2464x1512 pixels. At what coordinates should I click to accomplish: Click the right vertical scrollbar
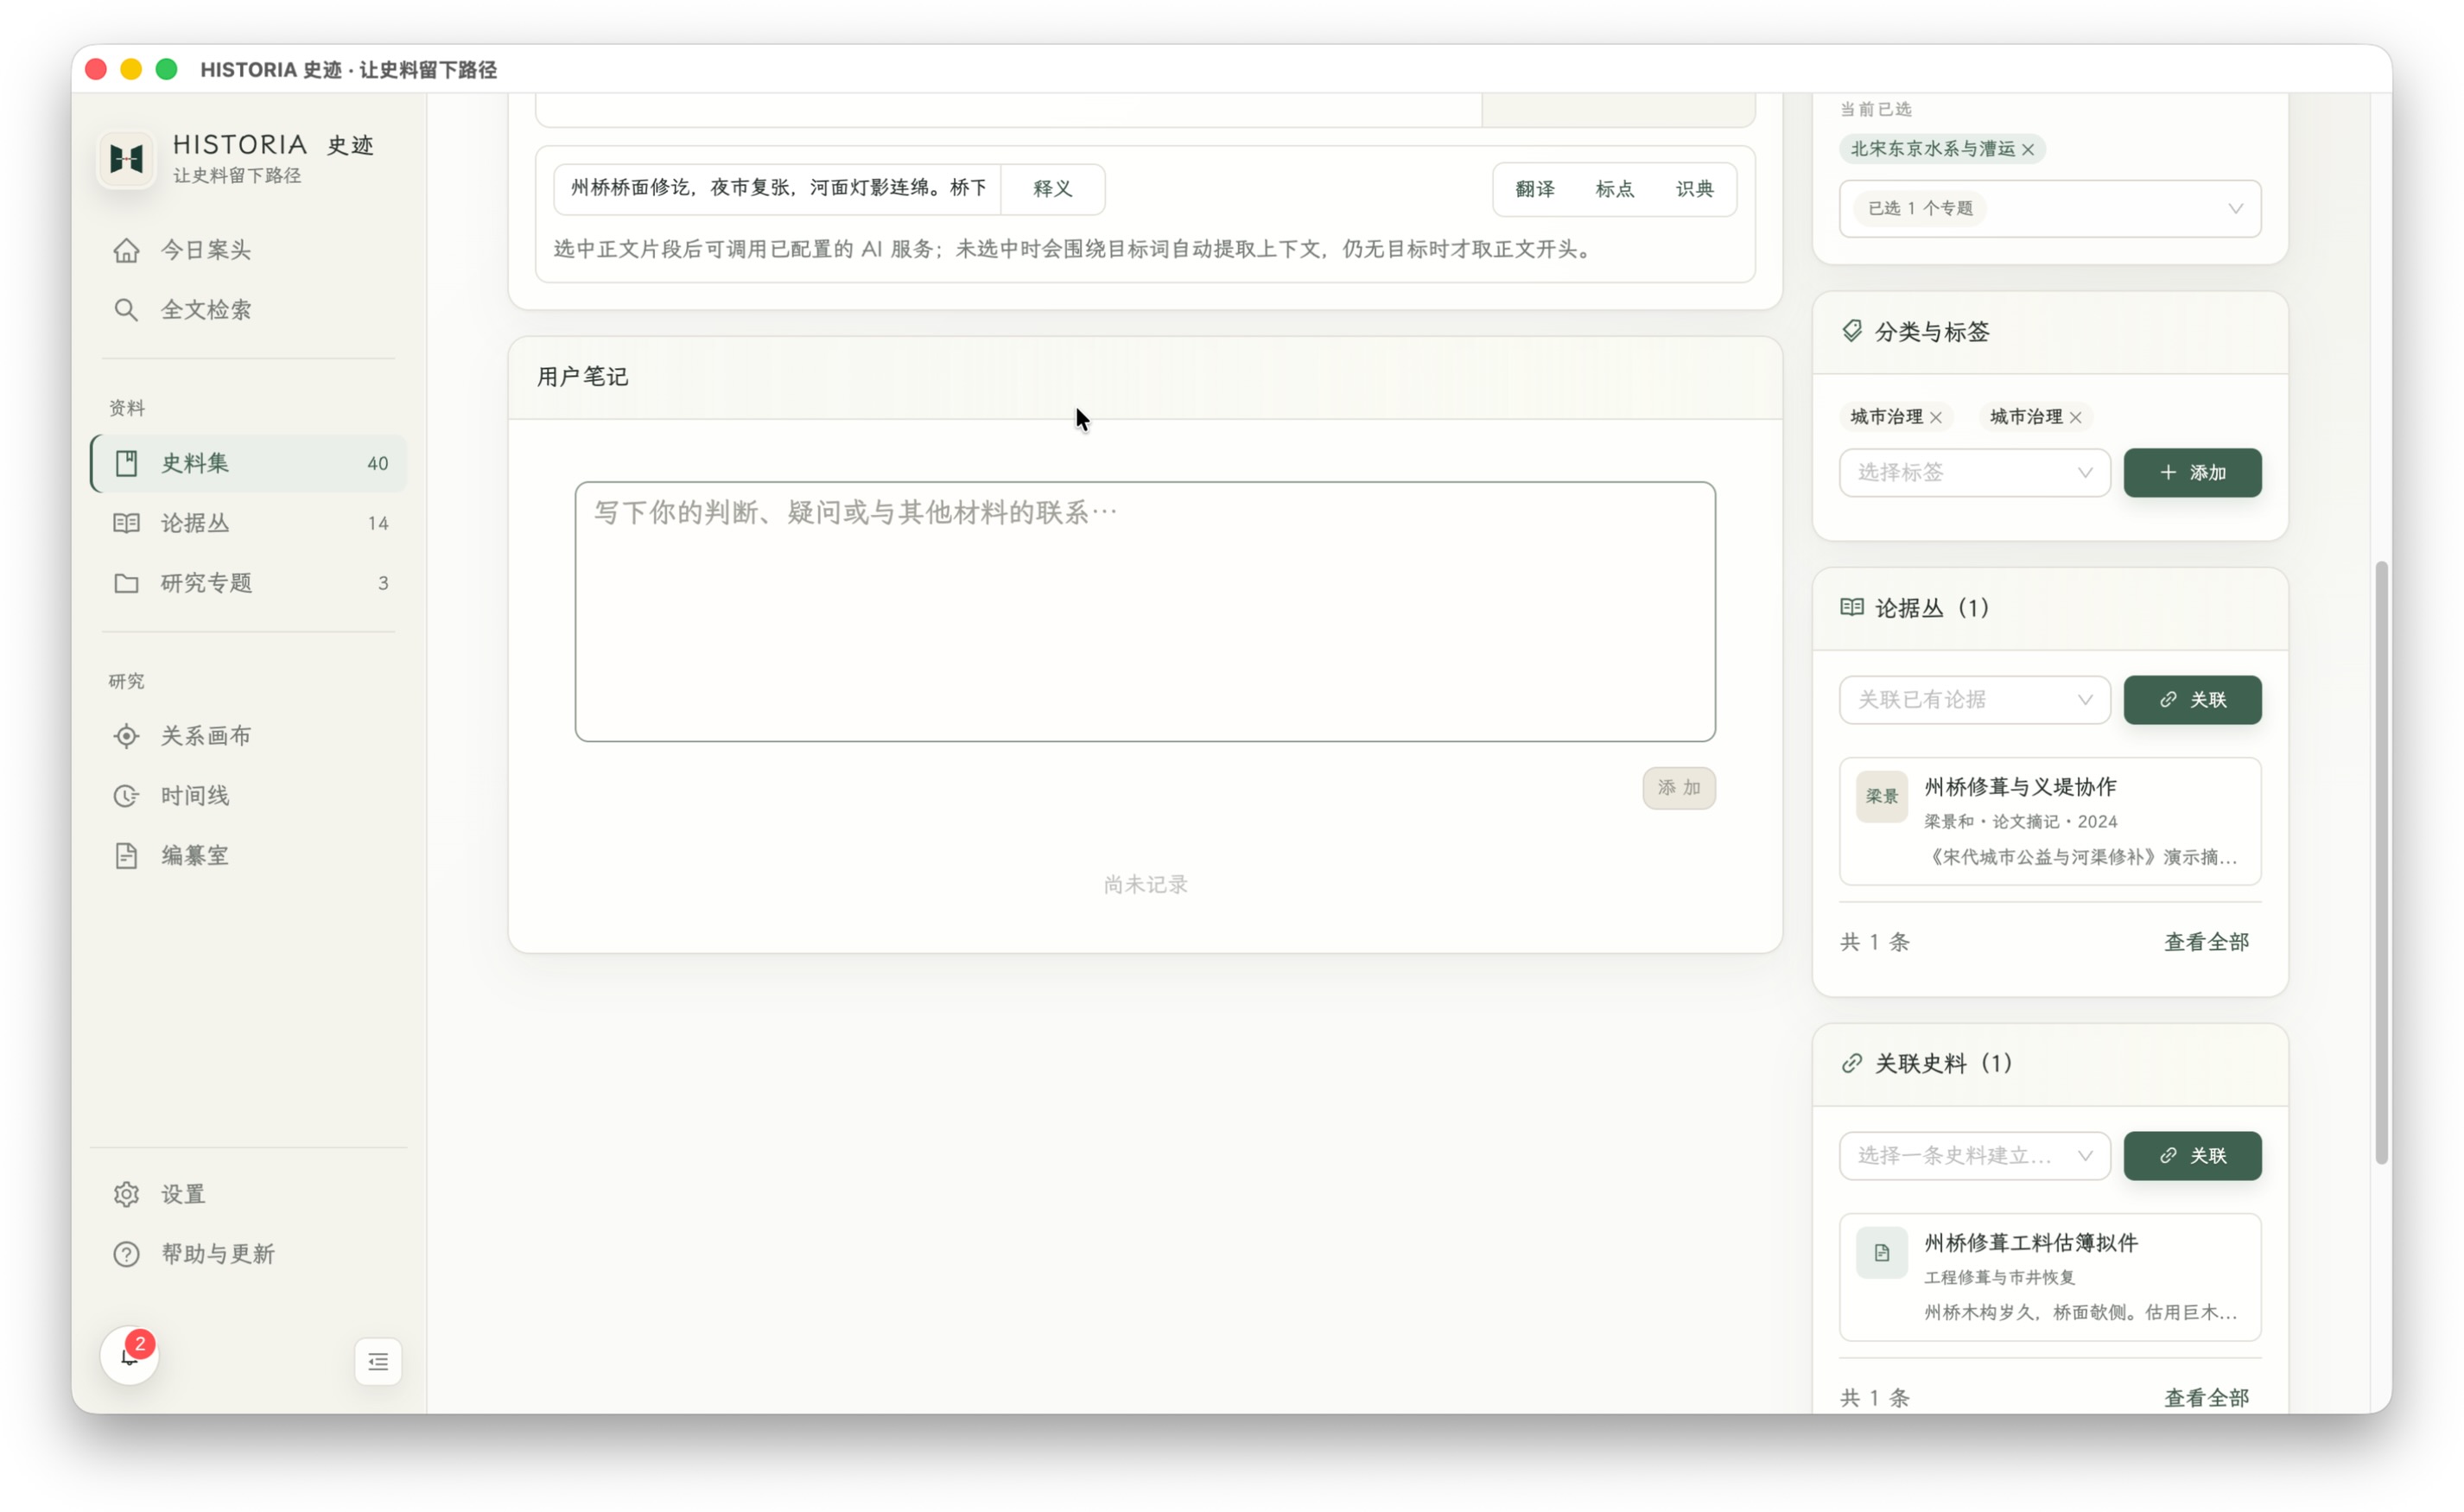[x=2381, y=862]
